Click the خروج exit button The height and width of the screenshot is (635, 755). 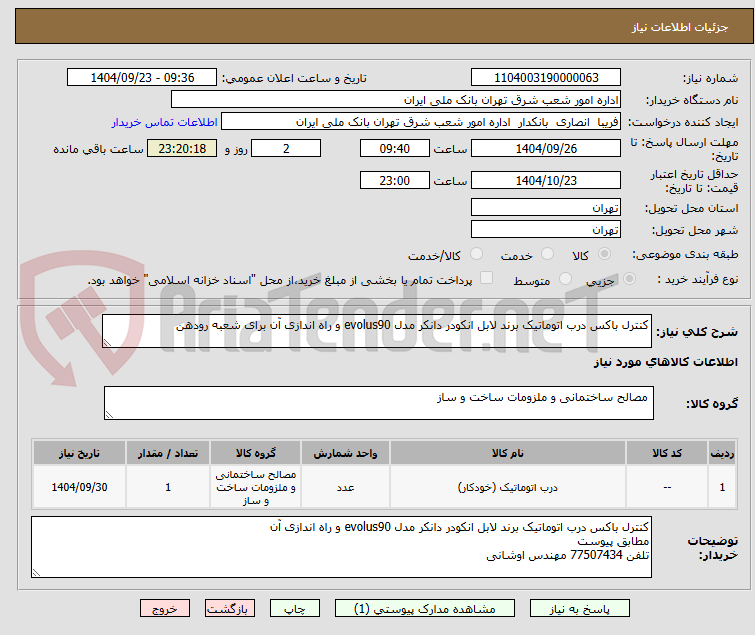165,609
